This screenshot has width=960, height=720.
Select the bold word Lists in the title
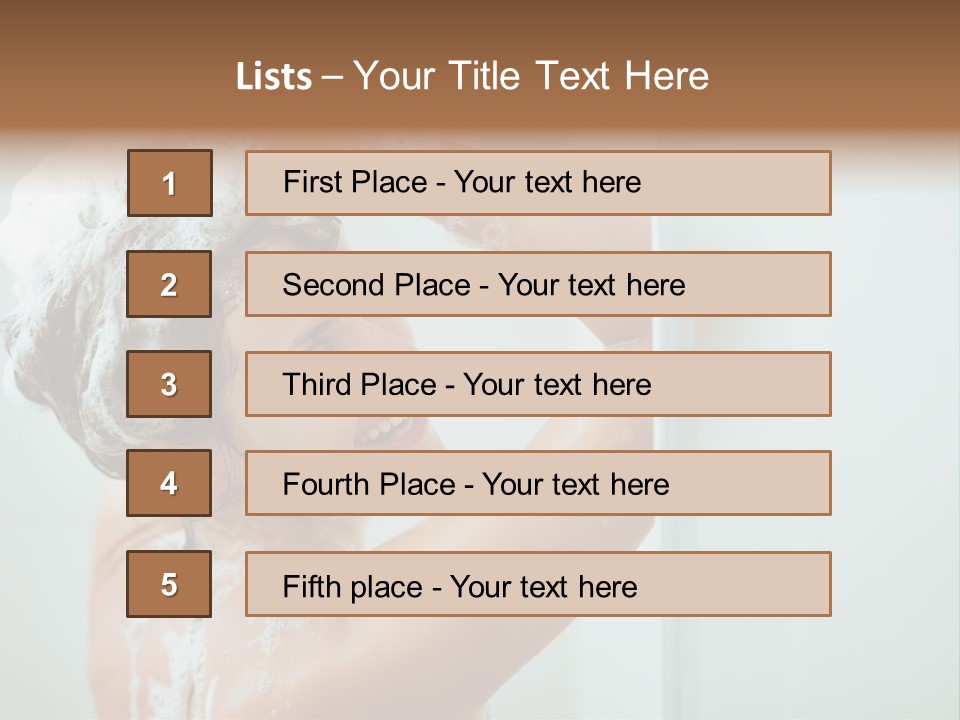point(274,76)
